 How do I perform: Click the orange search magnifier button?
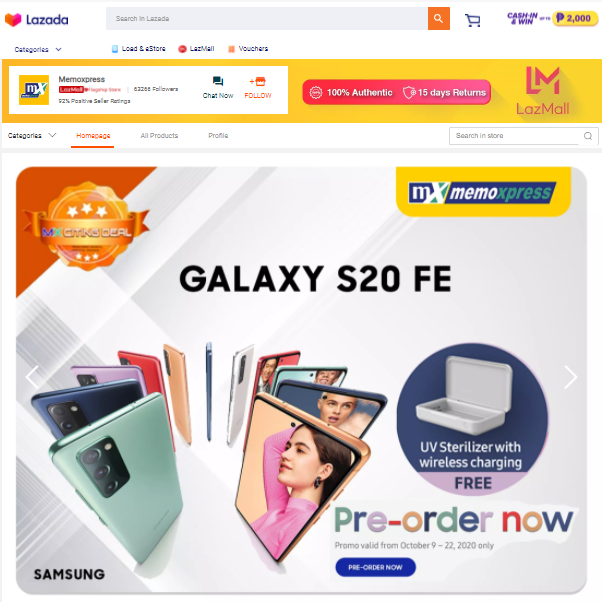pos(438,18)
